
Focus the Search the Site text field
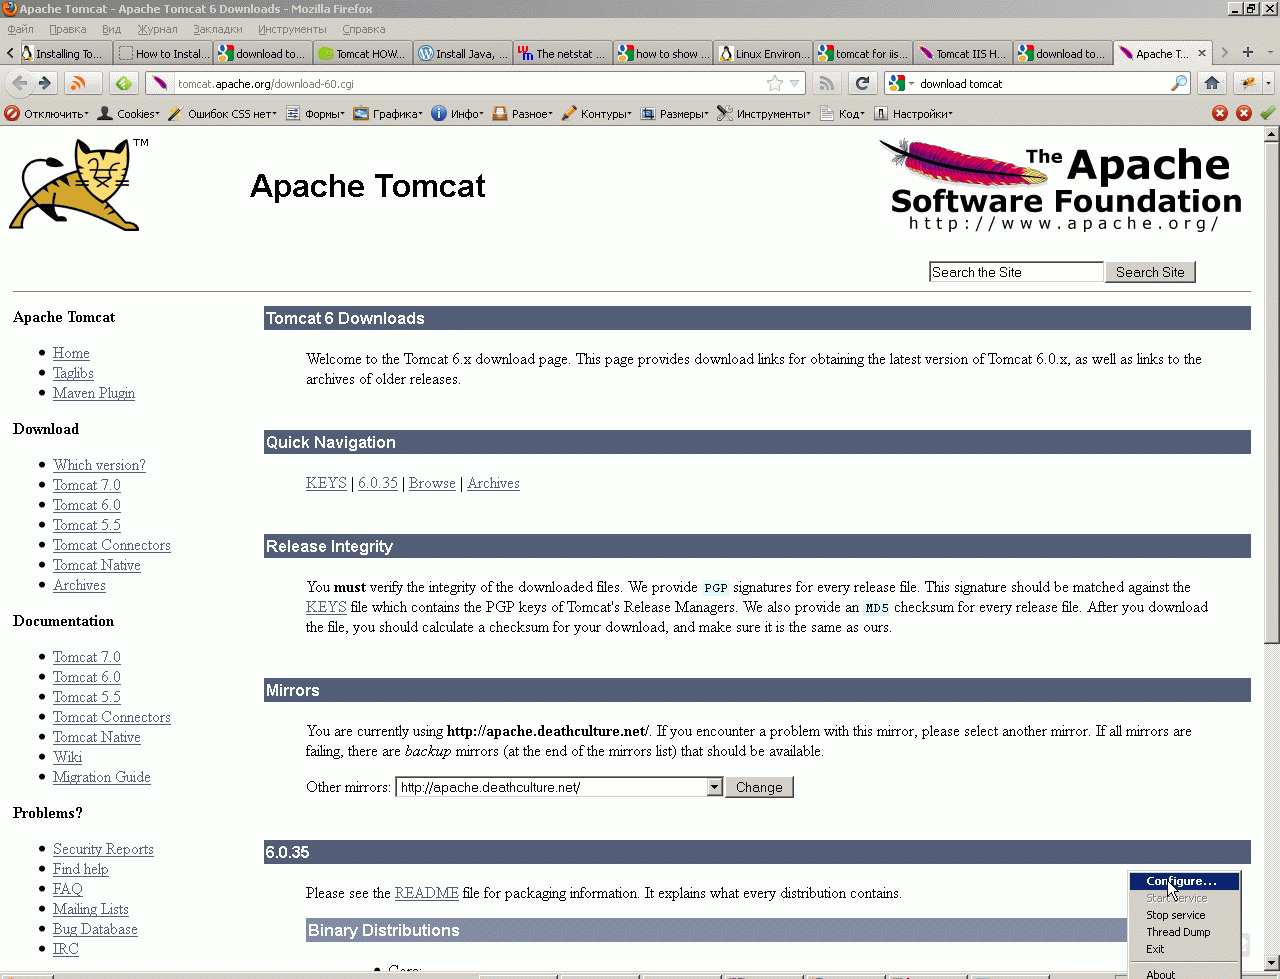(1016, 272)
